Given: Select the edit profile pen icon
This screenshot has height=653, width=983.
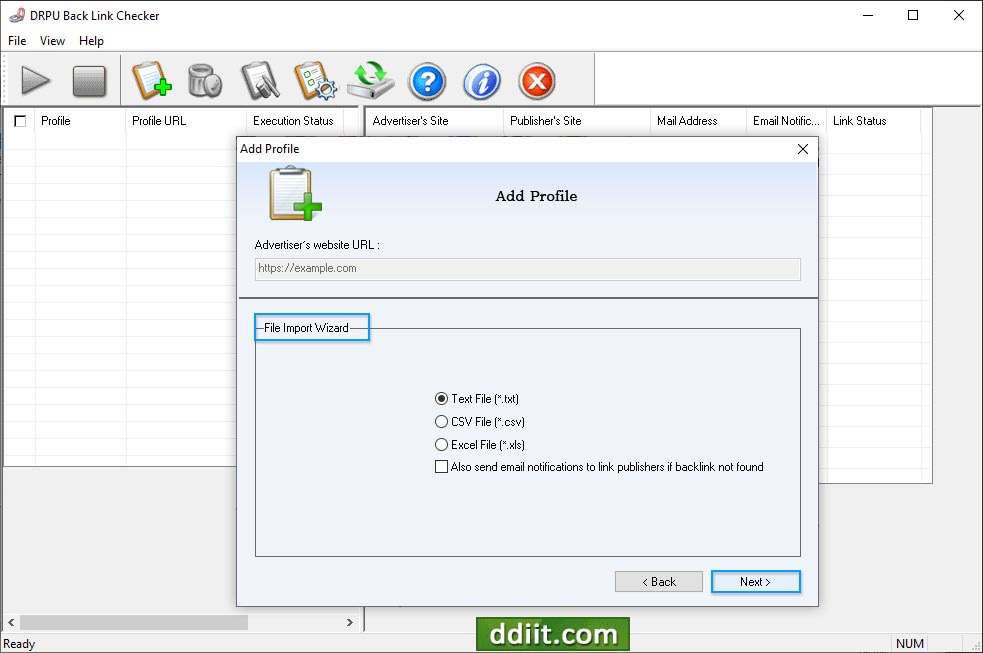Looking at the screenshot, I should (260, 81).
